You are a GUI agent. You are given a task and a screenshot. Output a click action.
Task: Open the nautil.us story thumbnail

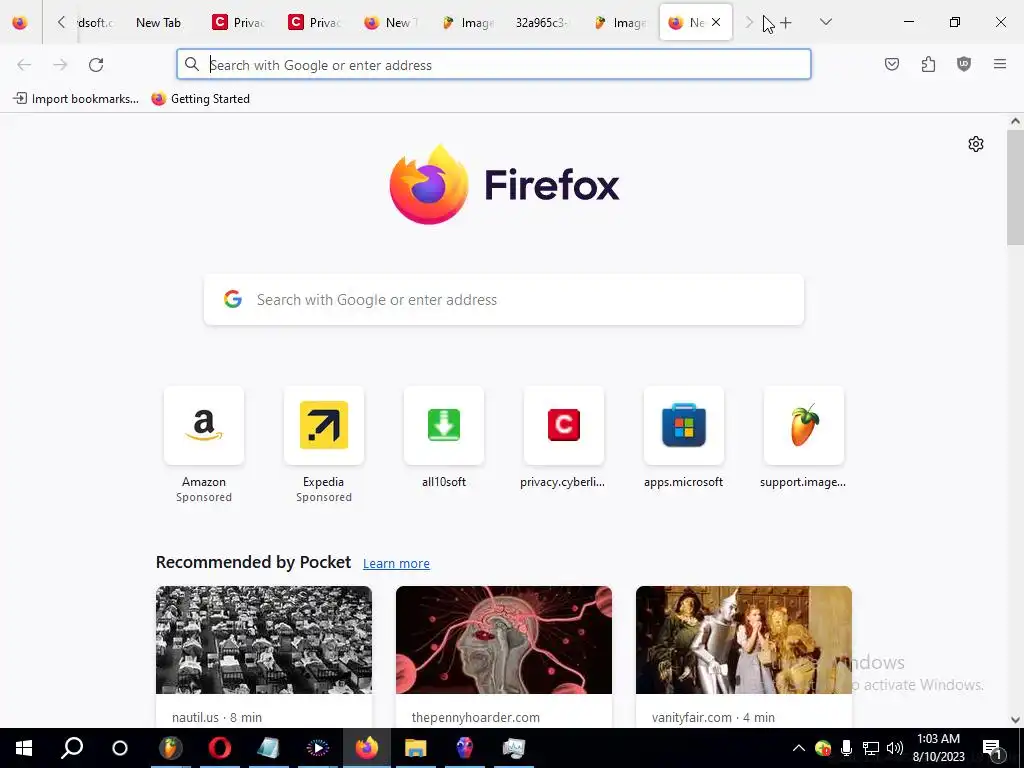coord(264,640)
